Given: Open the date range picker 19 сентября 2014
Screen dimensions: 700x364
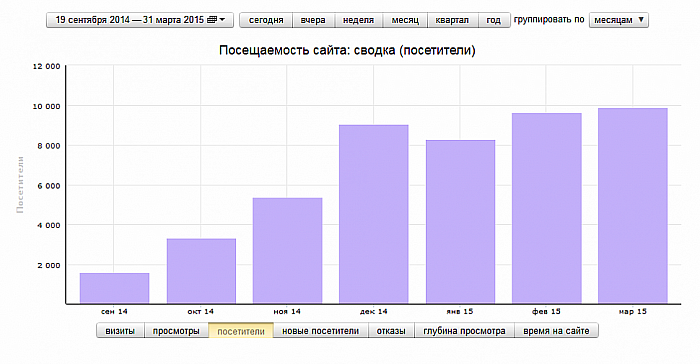Looking at the screenshot, I should point(140,20).
